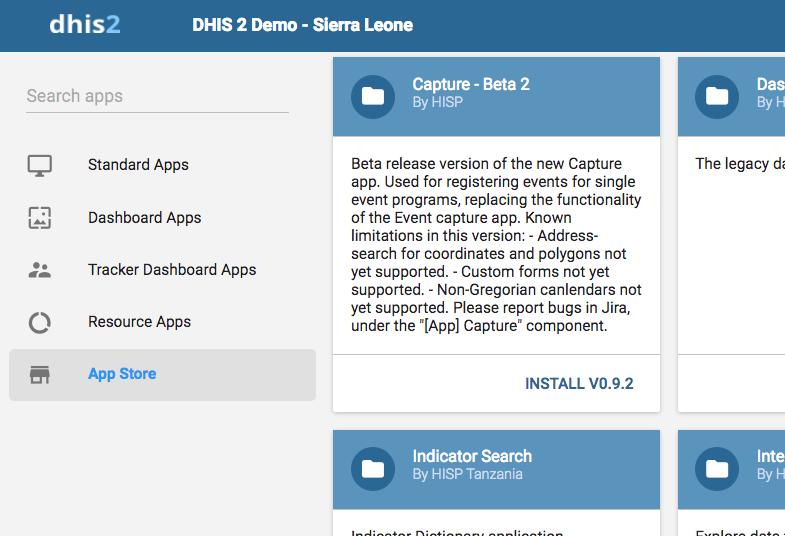Screen dimensions: 785x536
Task: Click the App Store storefront icon
Action: tap(40, 374)
